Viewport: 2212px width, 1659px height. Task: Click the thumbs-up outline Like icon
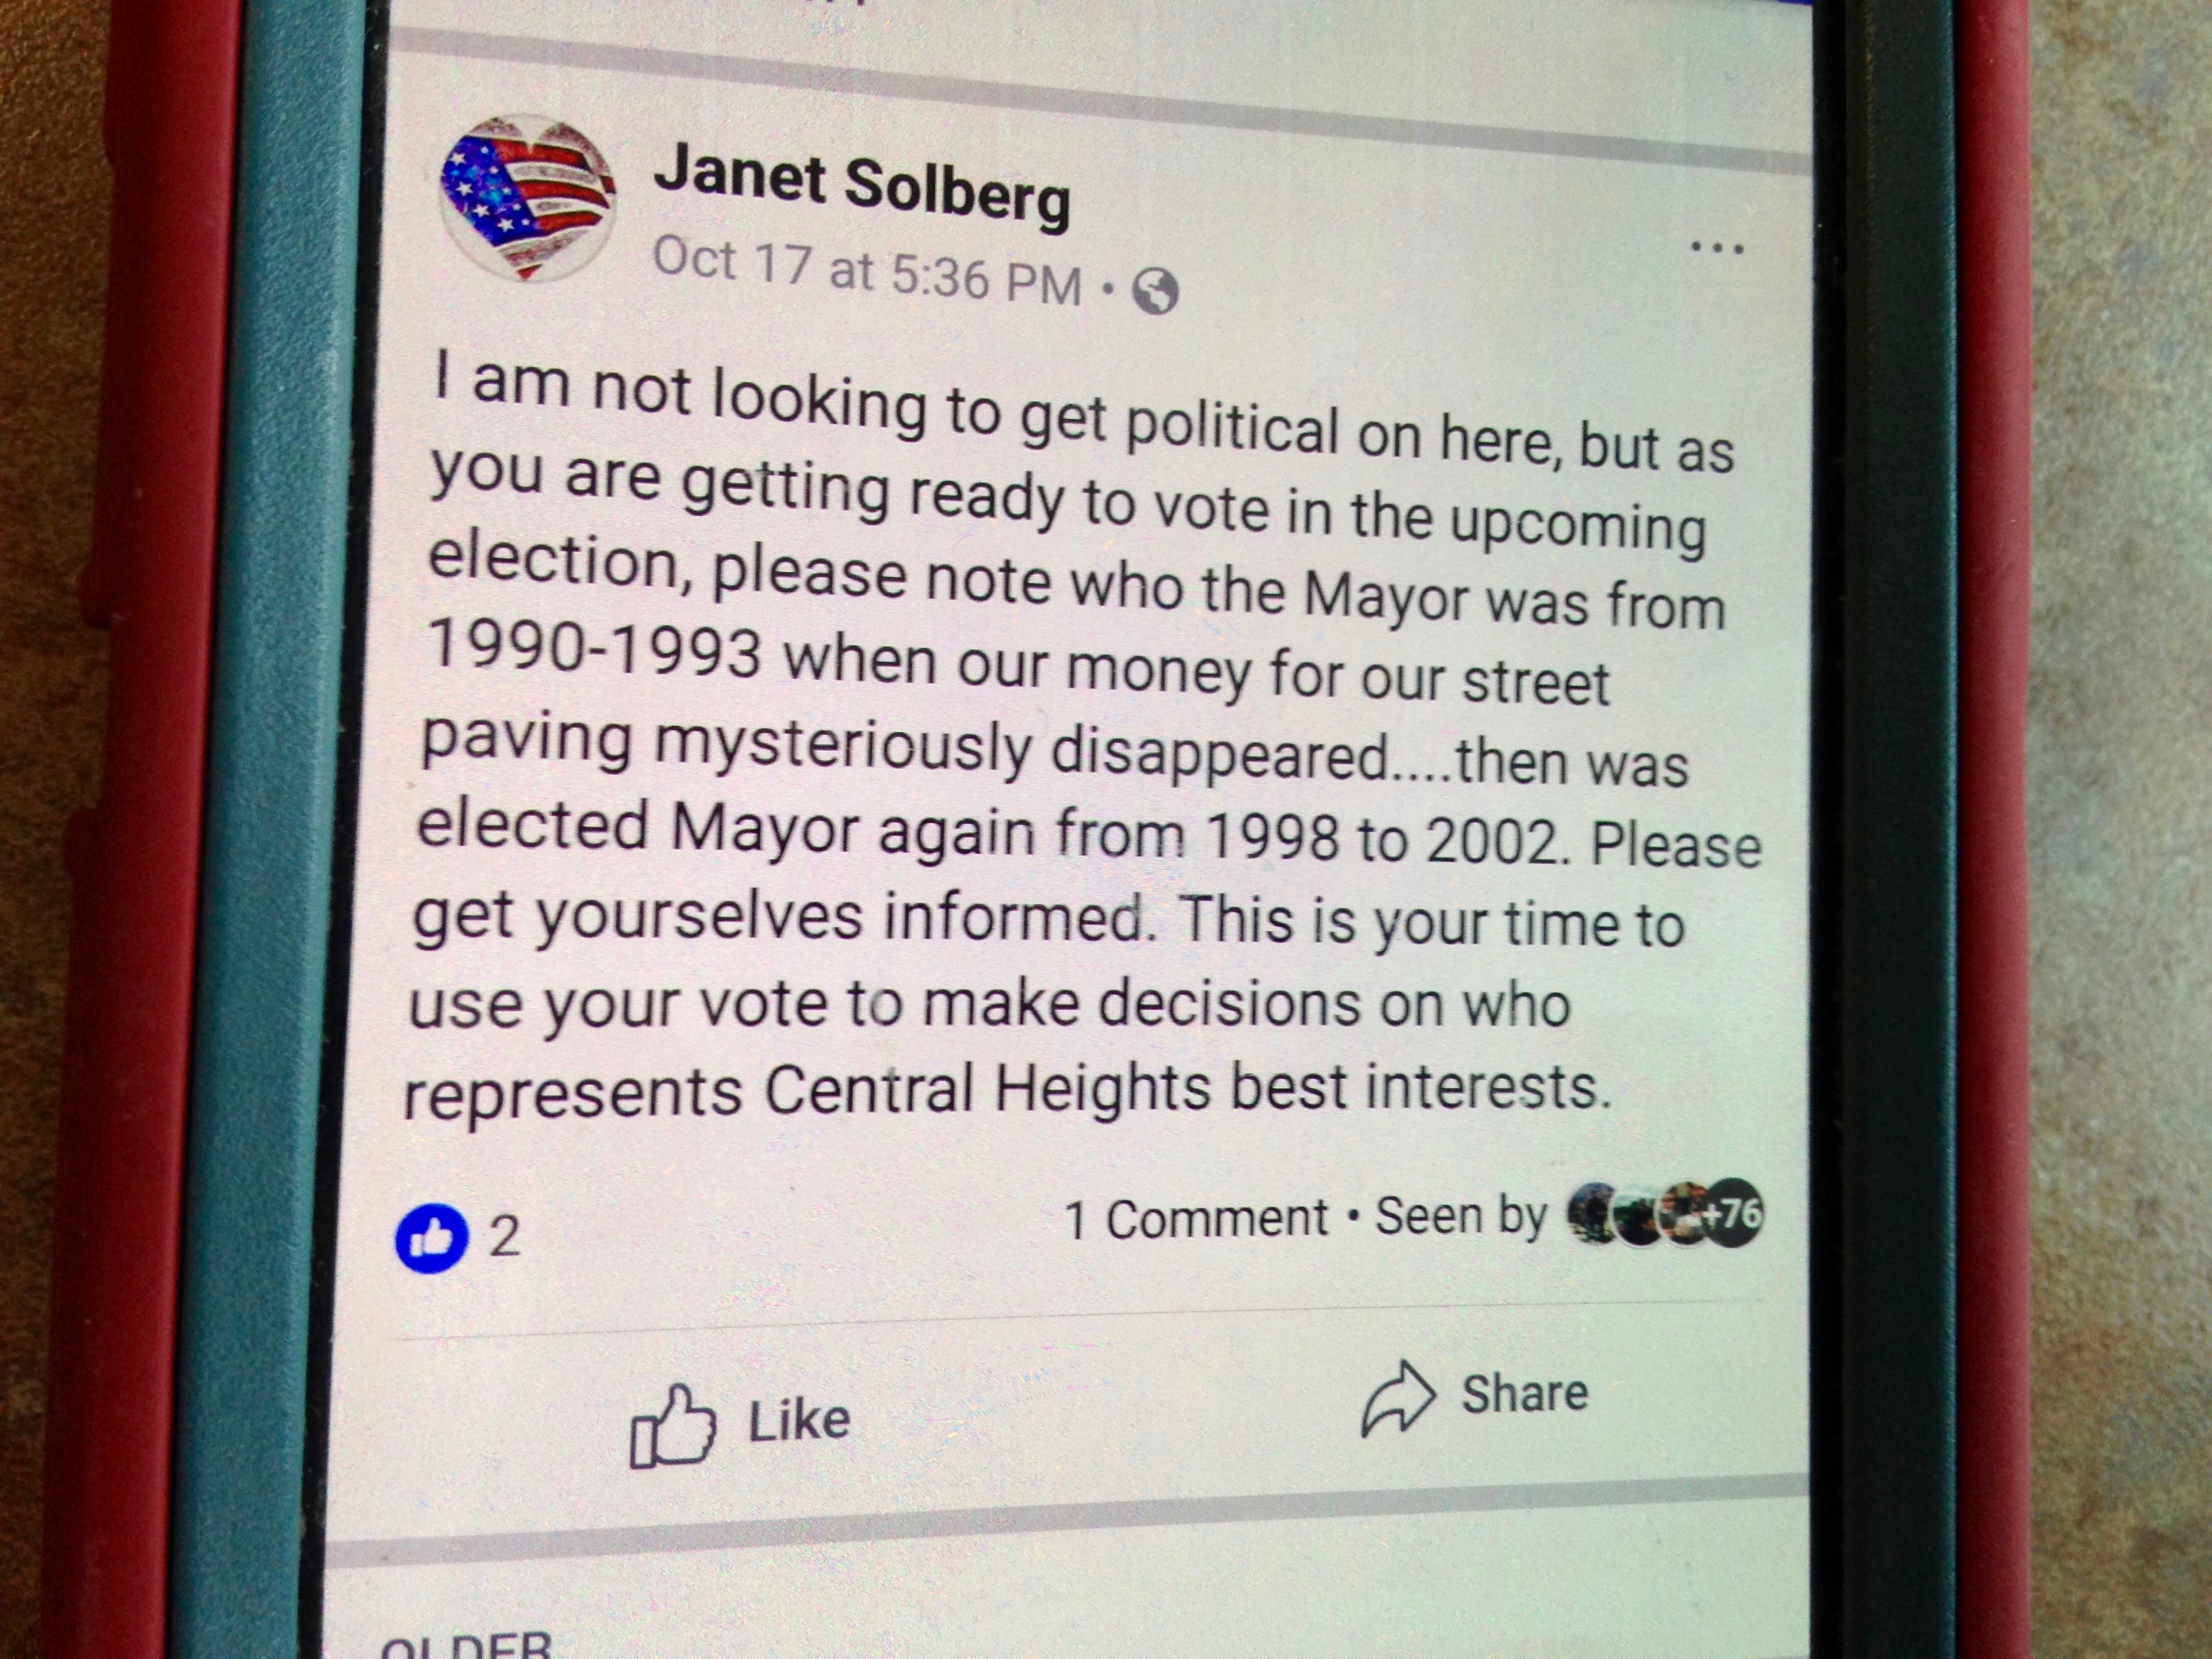(x=673, y=1426)
